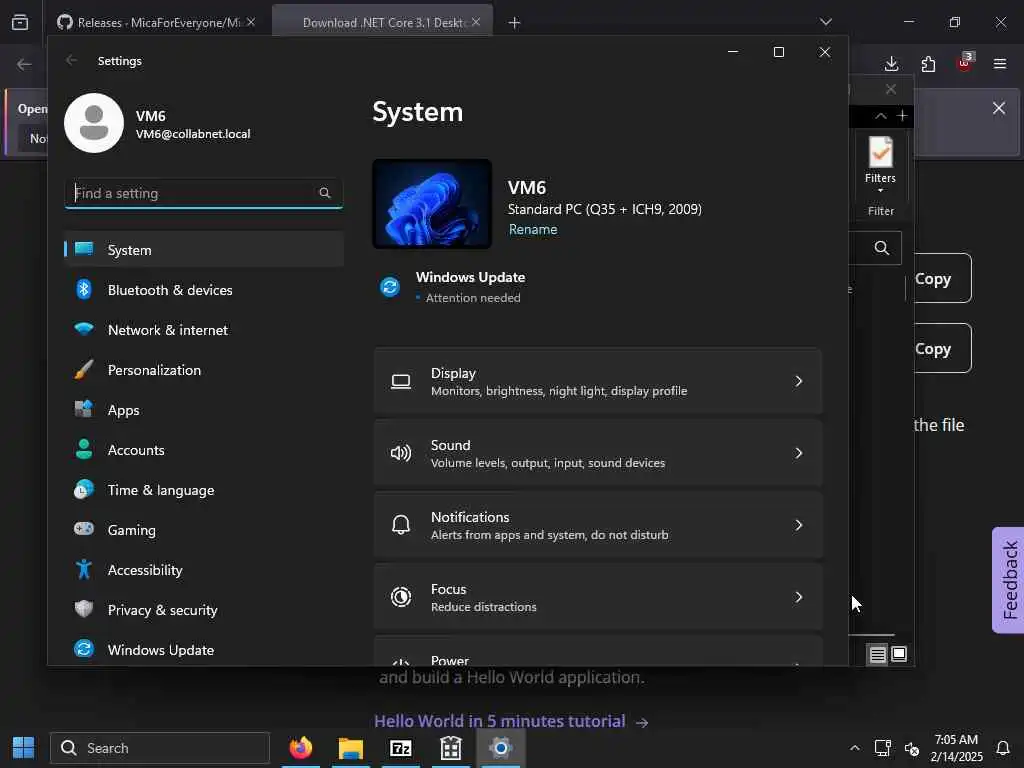
Task: Open Privacy & security settings
Action: point(204,610)
